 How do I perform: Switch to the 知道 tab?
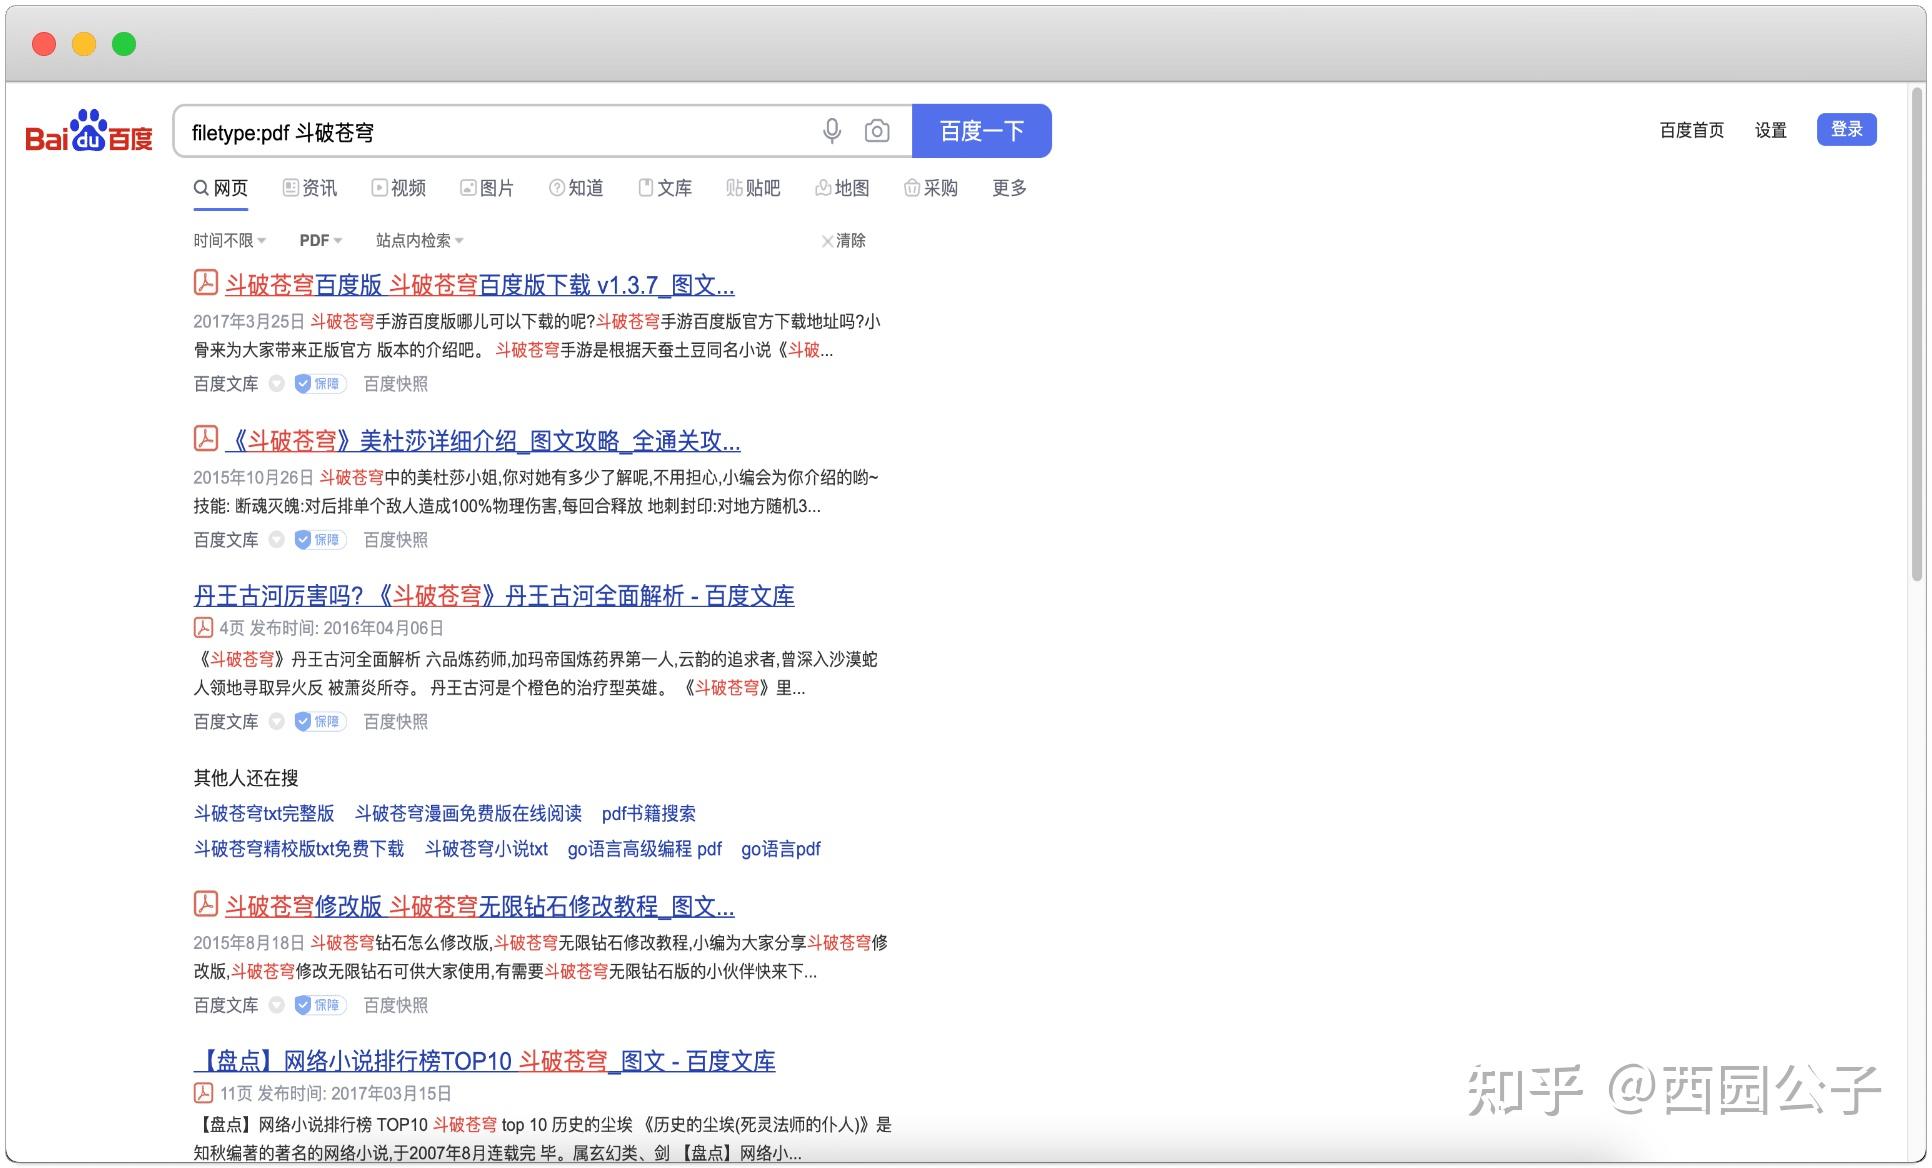pos(576,188)
